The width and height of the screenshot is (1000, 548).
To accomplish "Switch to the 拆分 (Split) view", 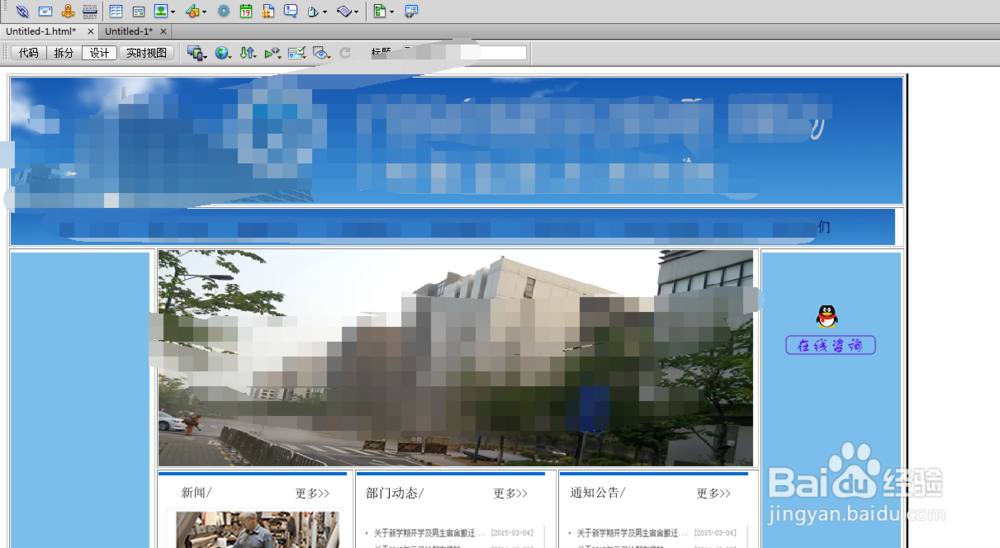I will tap(64, 53).
